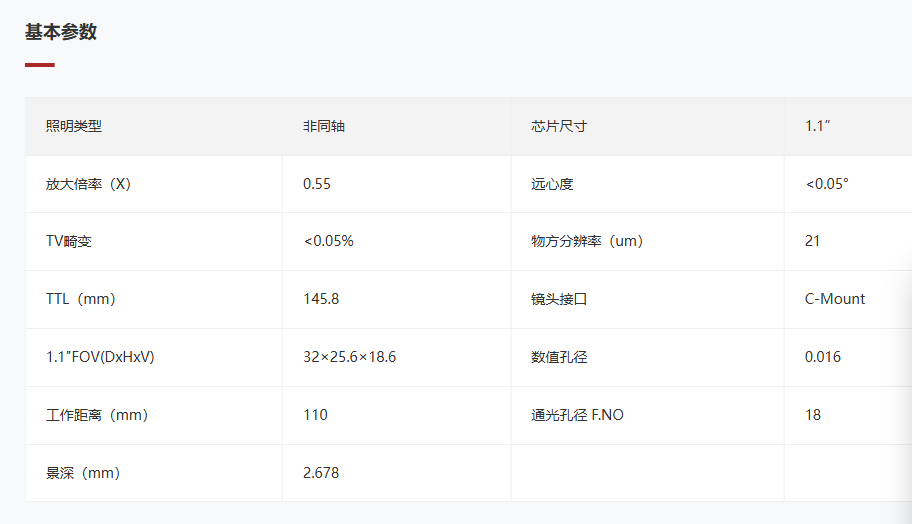Click the <0.05° telecentricity value
This screenshot has width=912, height=524.
click(x=826, y=184)
